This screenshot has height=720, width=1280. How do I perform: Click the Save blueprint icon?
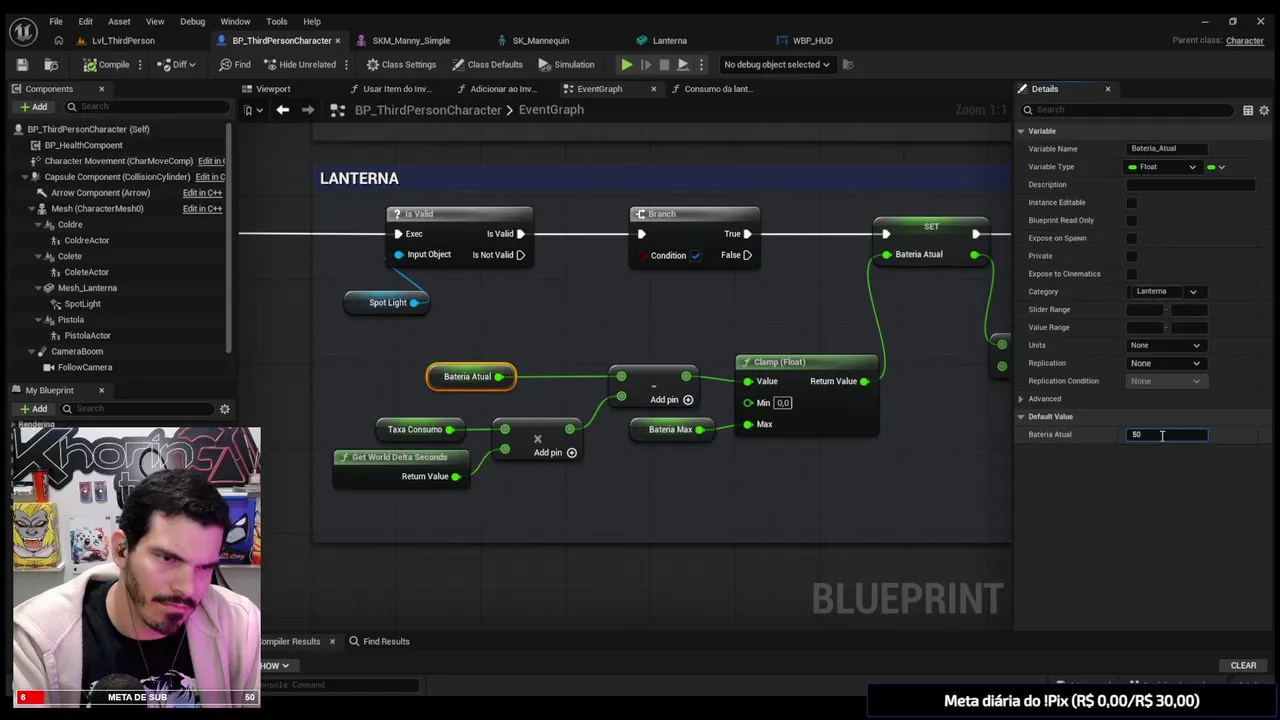(22, 64)
